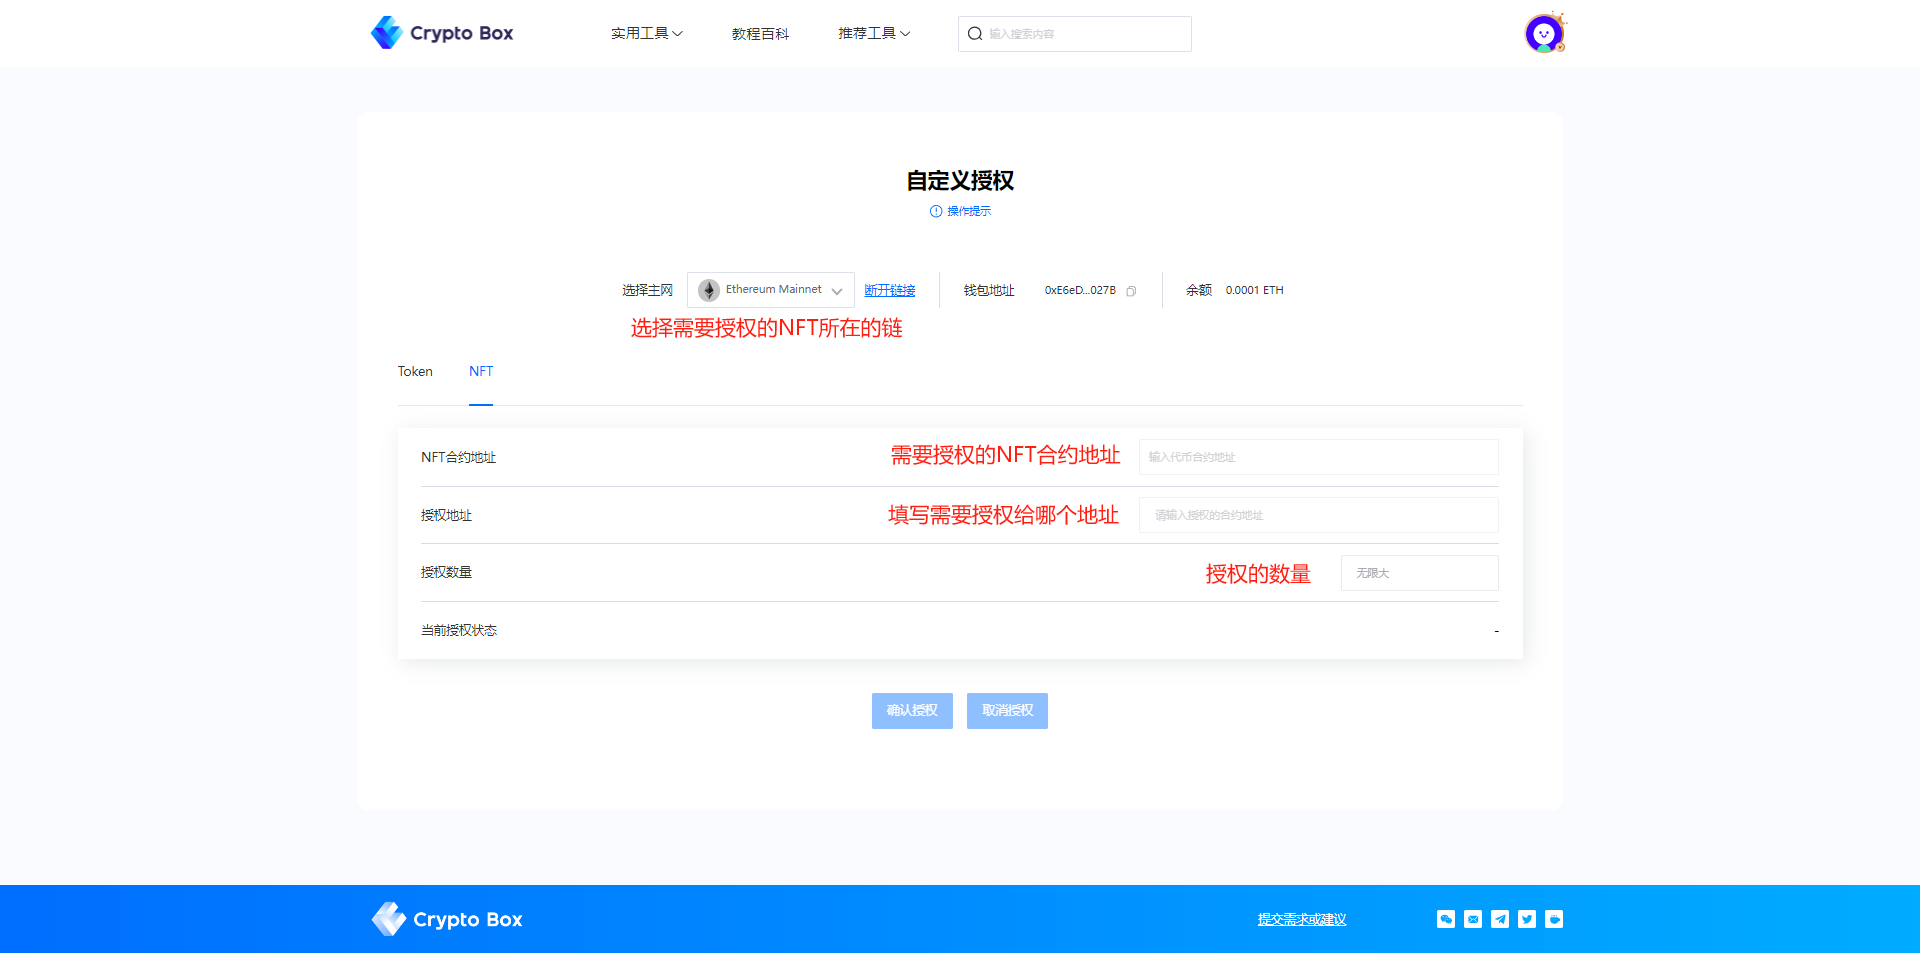Click the 当前授权状态 row label
The height and width of the screenshot is (953, 1920).
tap(459, 630)
